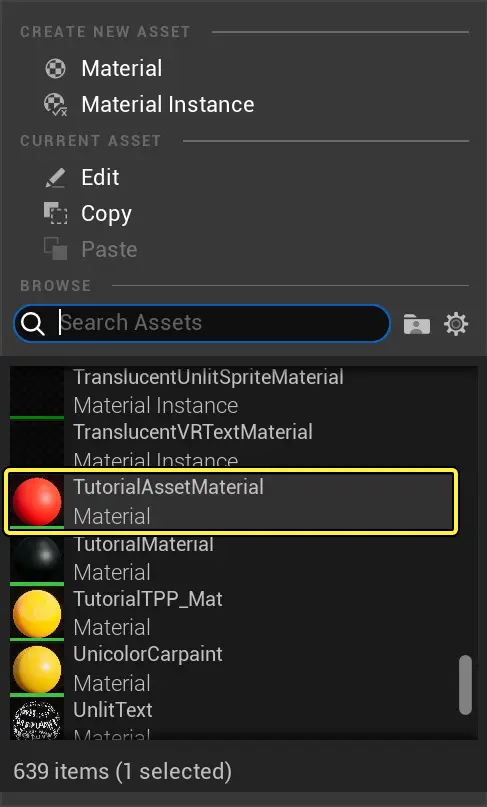Viewport: 487px width, 807px height.
Task: Click the Copy icon under Current Asset
Action: click(x=55, y=214)
